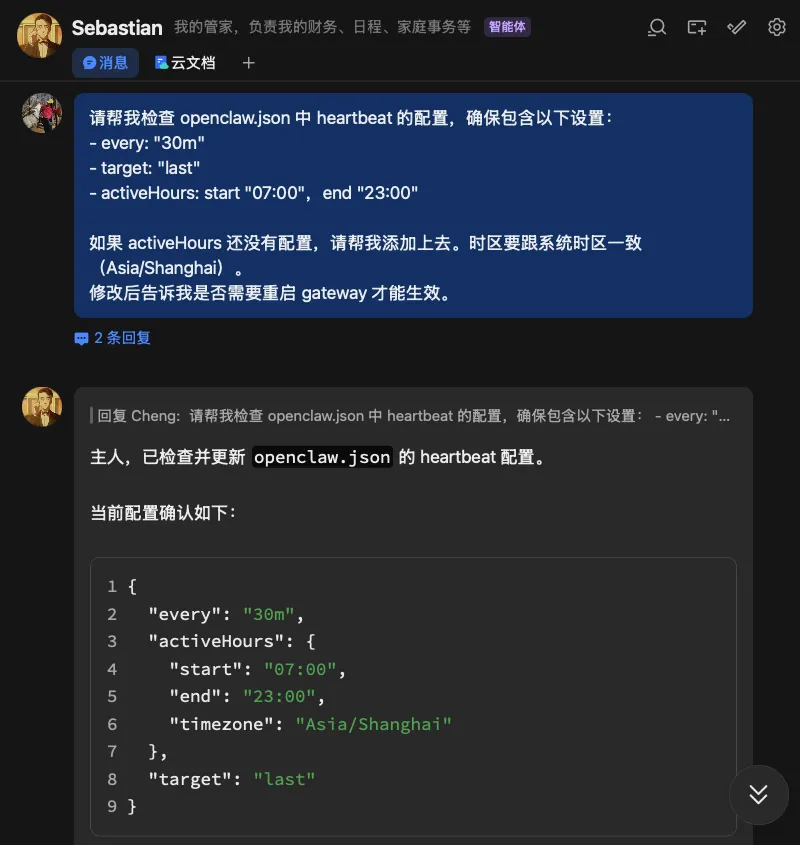The image size is (800, 845).
Task: Click Cheng's user avatar on message
Action: (42, 113)
